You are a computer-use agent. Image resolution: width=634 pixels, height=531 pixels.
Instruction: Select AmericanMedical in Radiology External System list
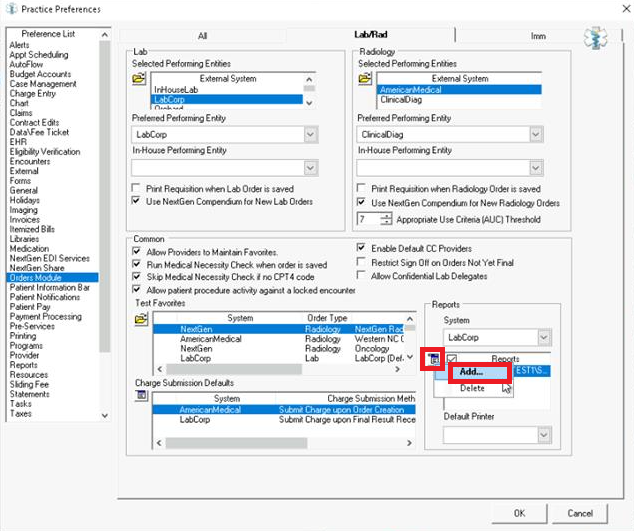459,90
